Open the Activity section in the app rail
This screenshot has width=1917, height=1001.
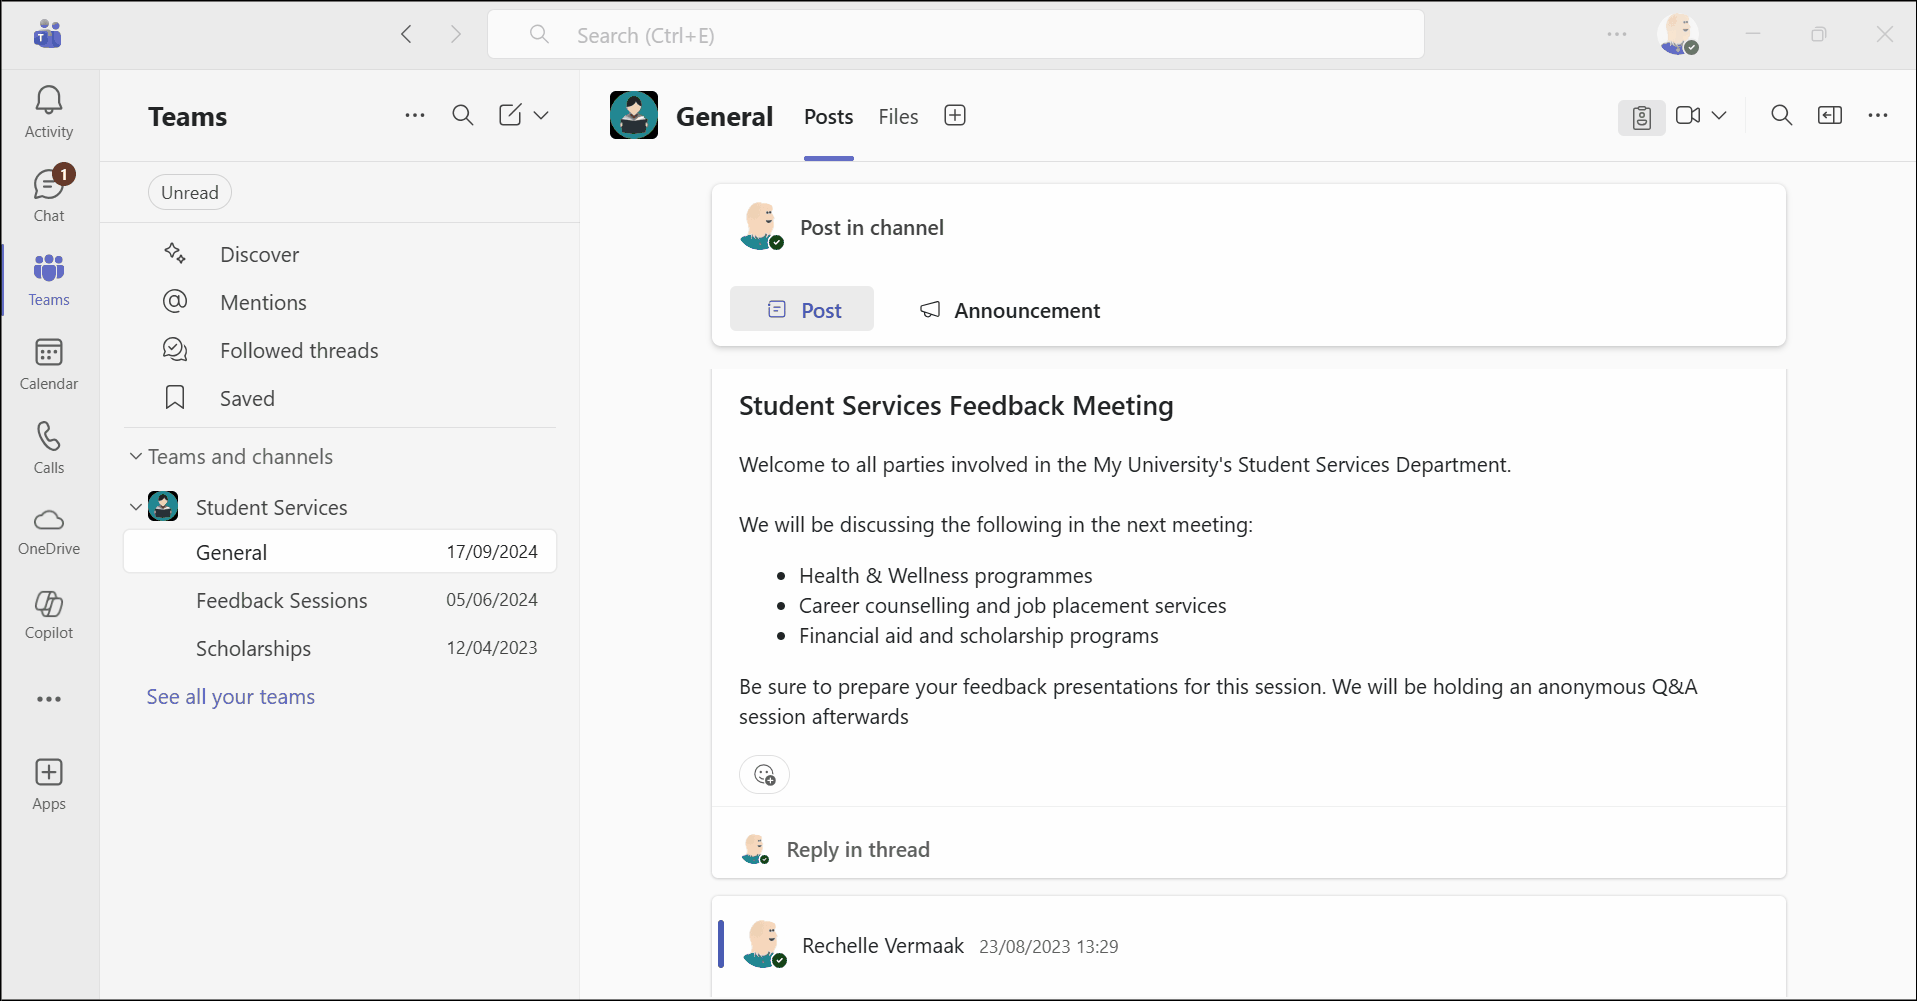tap(48, 110)
